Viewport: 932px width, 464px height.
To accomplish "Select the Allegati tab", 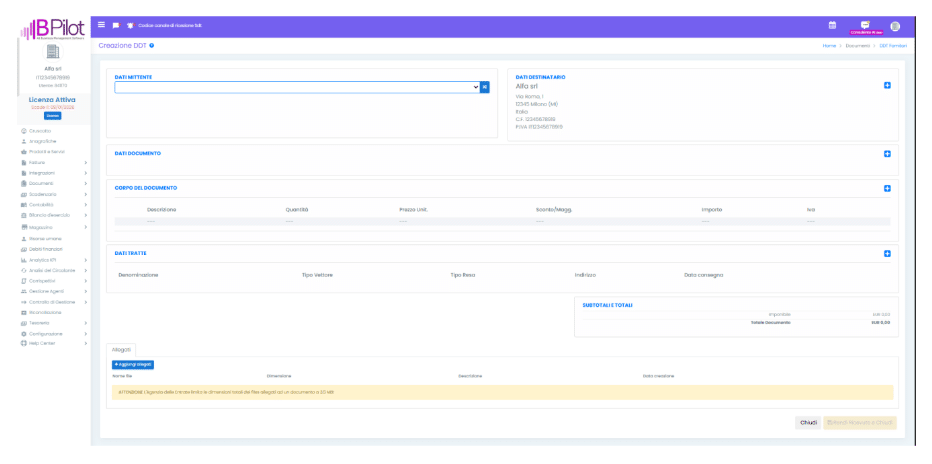I will point(121,349).
